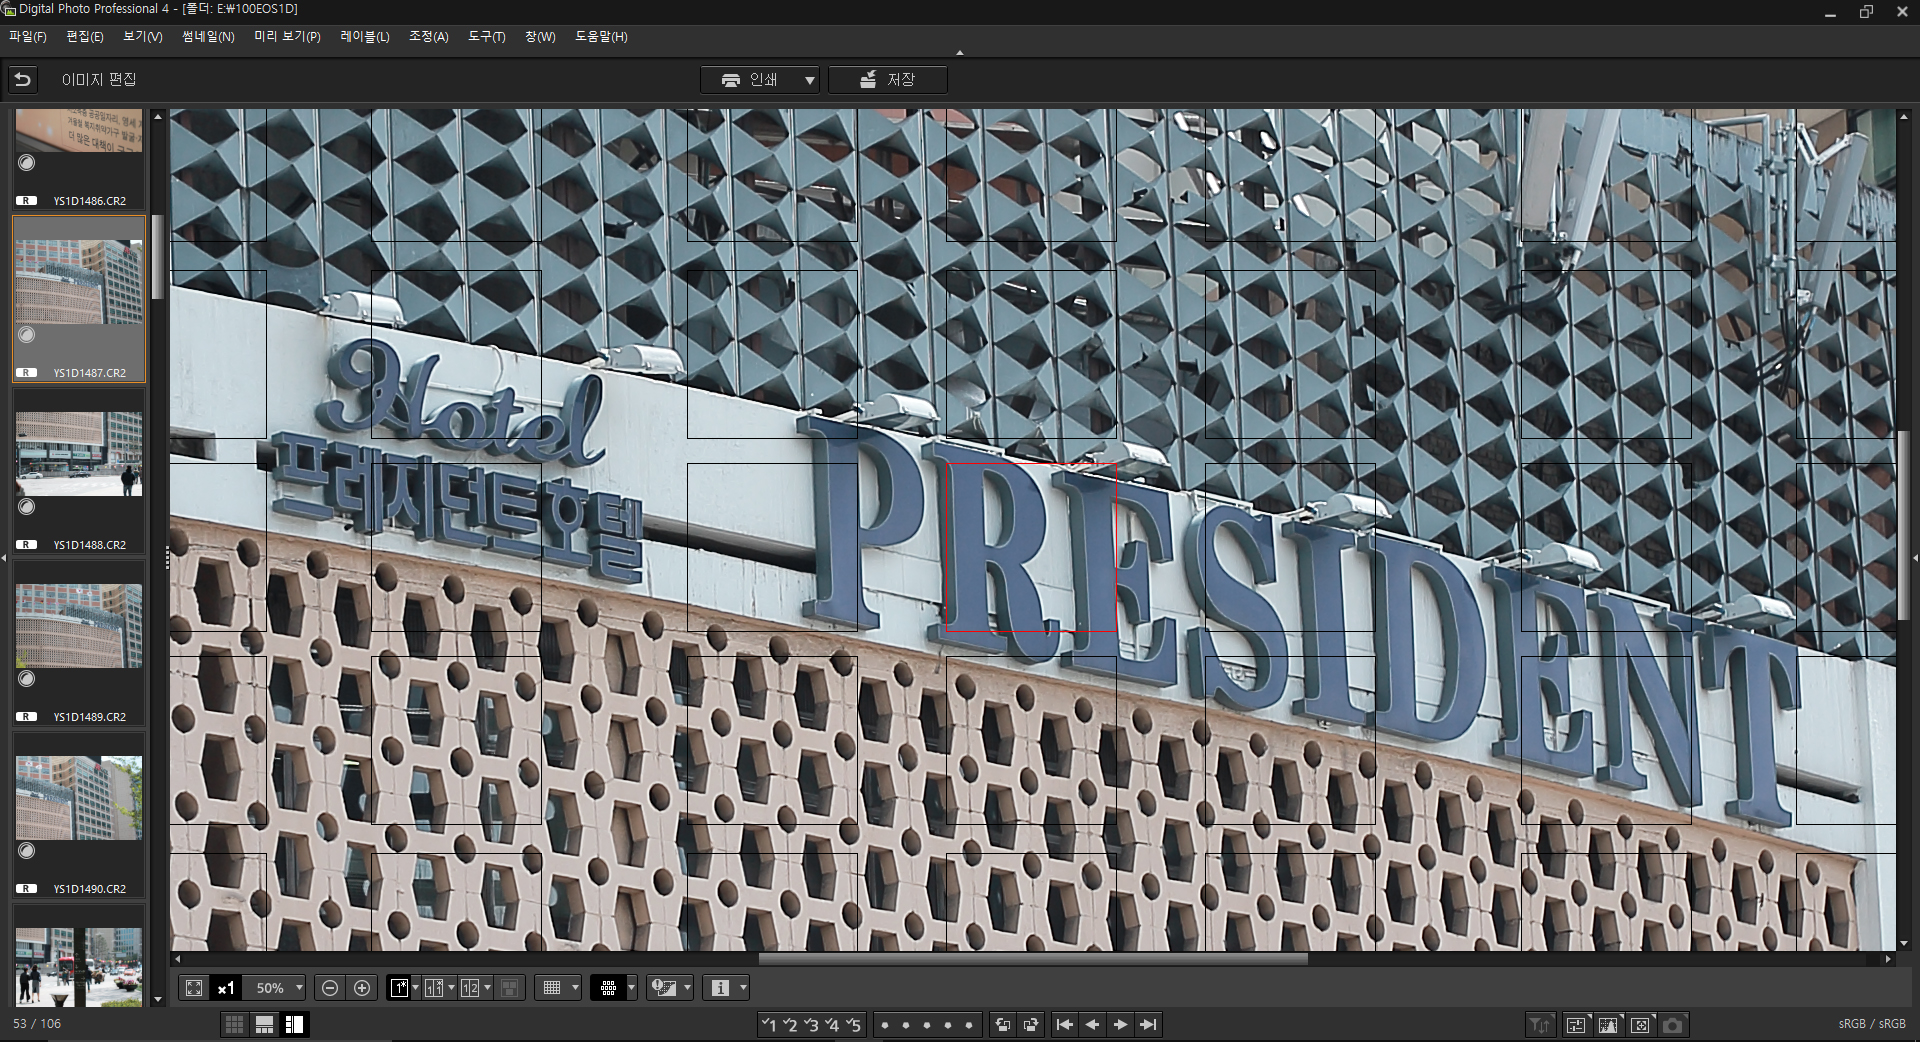Select single image preview mode
The image size is (1920, 1042).
[x=399, y=988]
